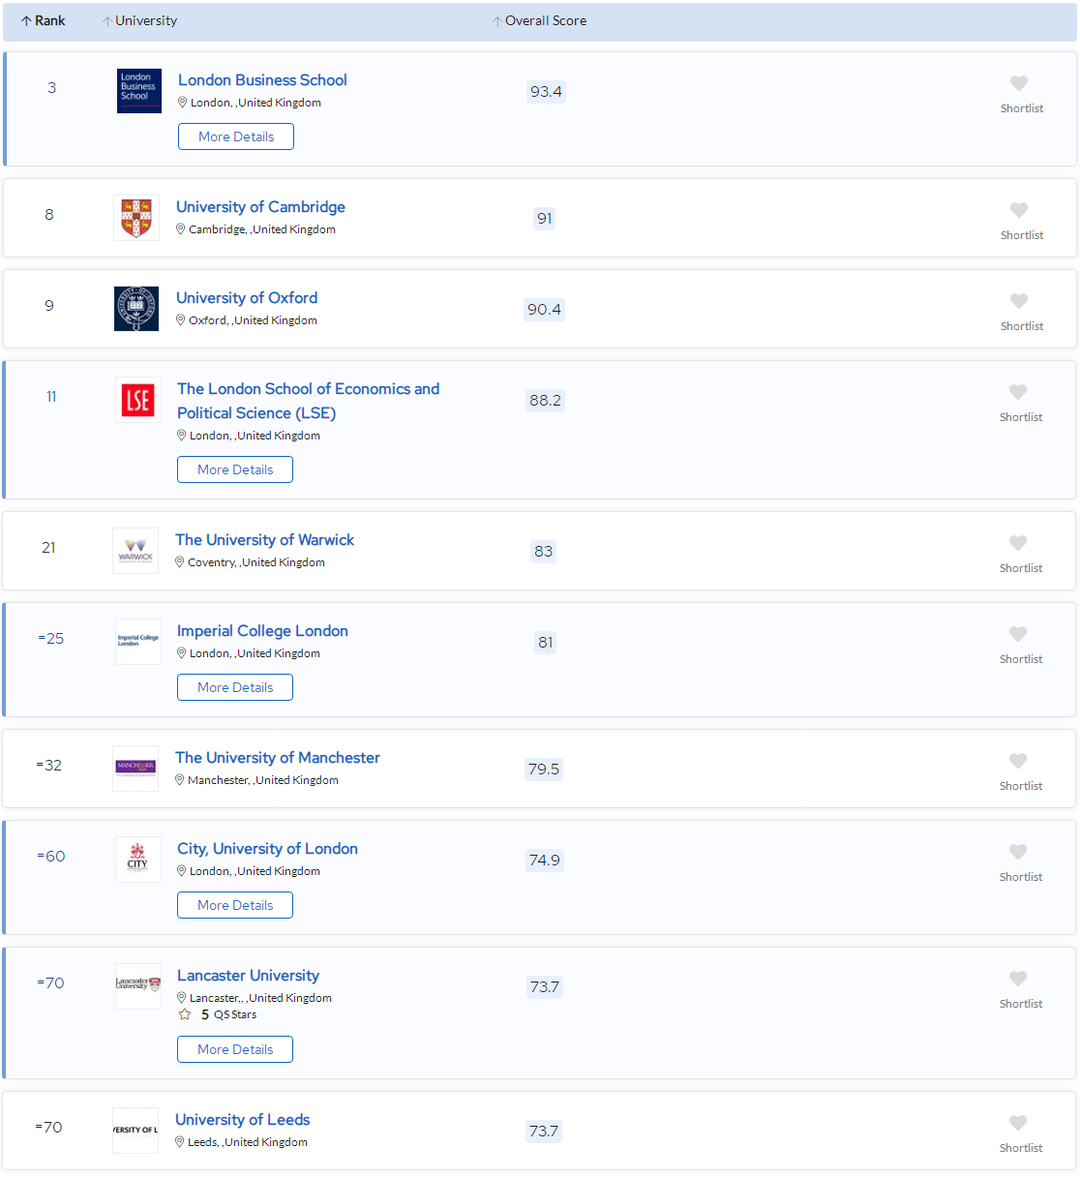Toggle the heart icon for University of Cambridge
1080x1178 pixels.
[1018, 211]
